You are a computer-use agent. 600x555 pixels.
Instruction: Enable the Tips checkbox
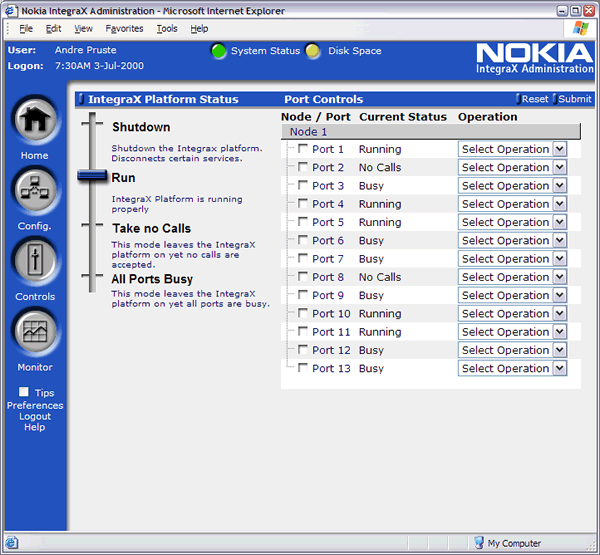click(24, 392)
